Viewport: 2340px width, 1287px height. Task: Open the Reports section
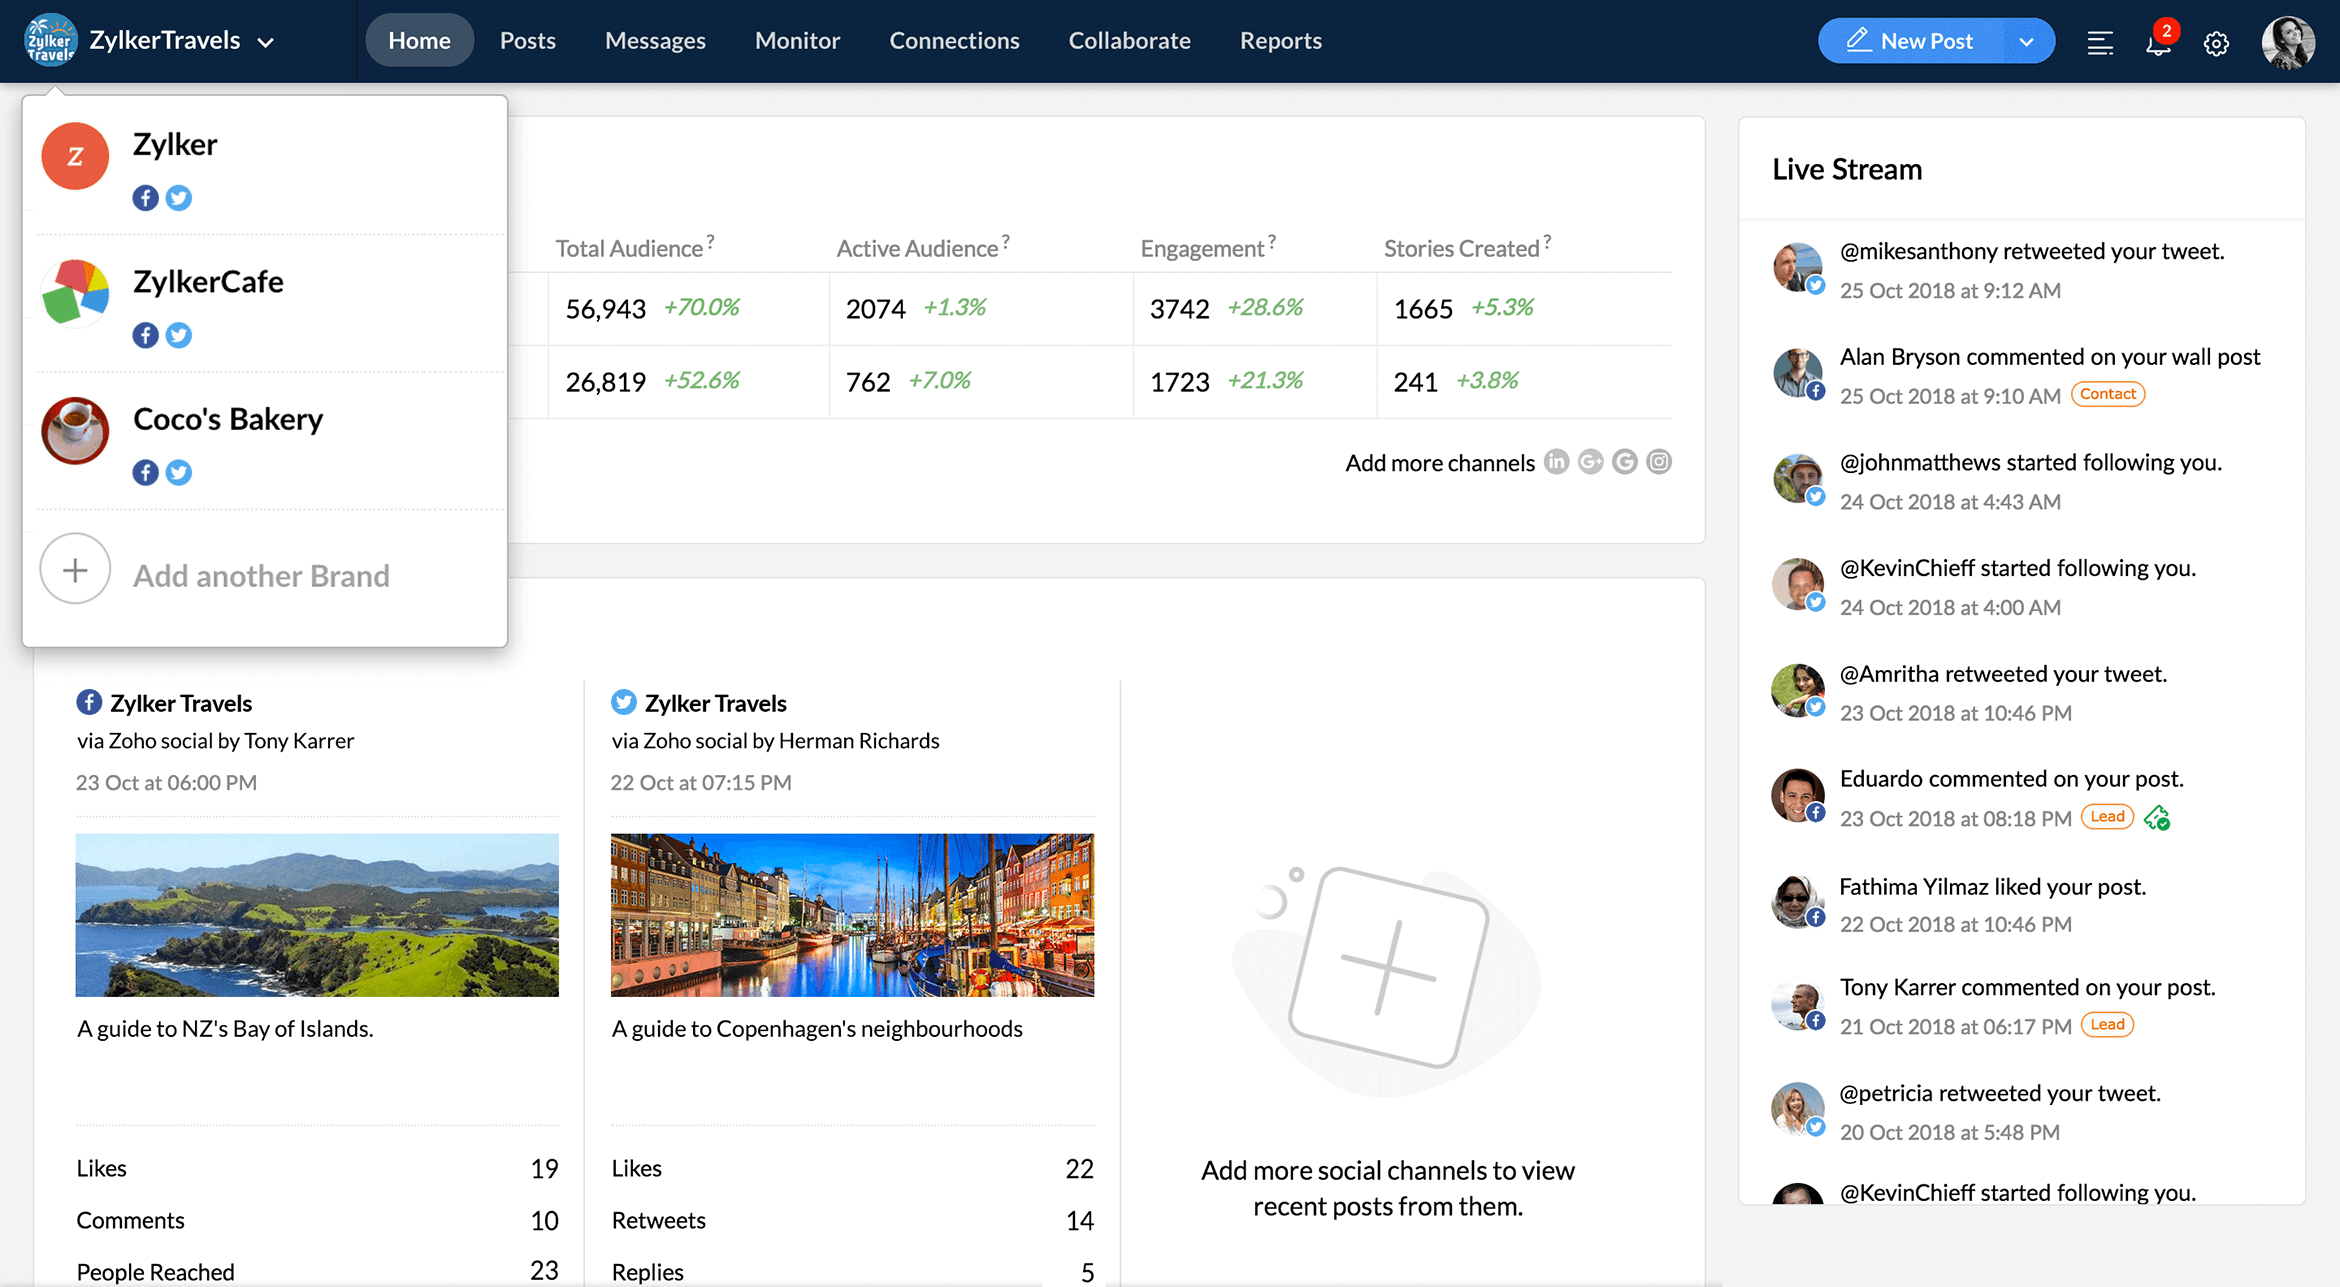[1279, 41]
